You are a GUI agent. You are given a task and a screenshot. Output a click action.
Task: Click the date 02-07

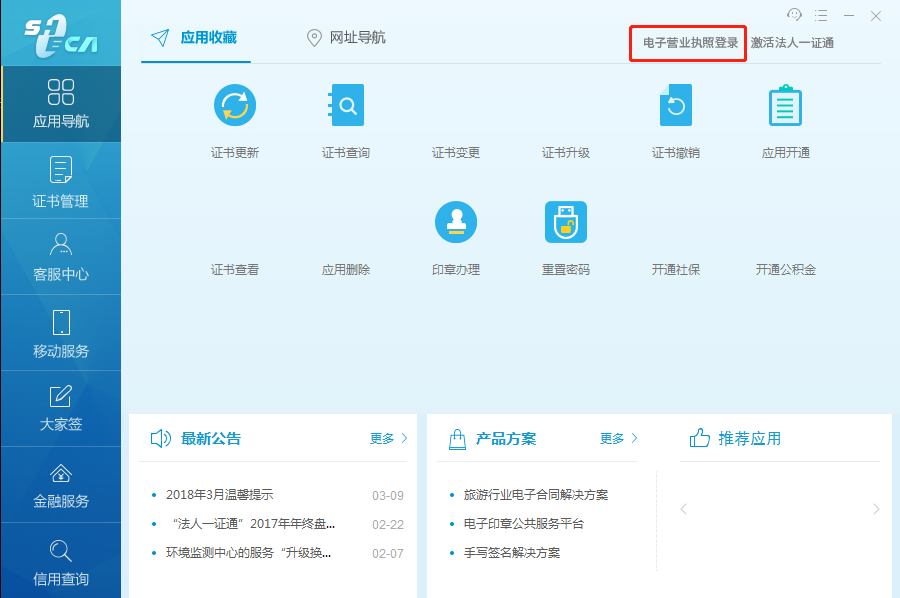(x=387, y=554)
